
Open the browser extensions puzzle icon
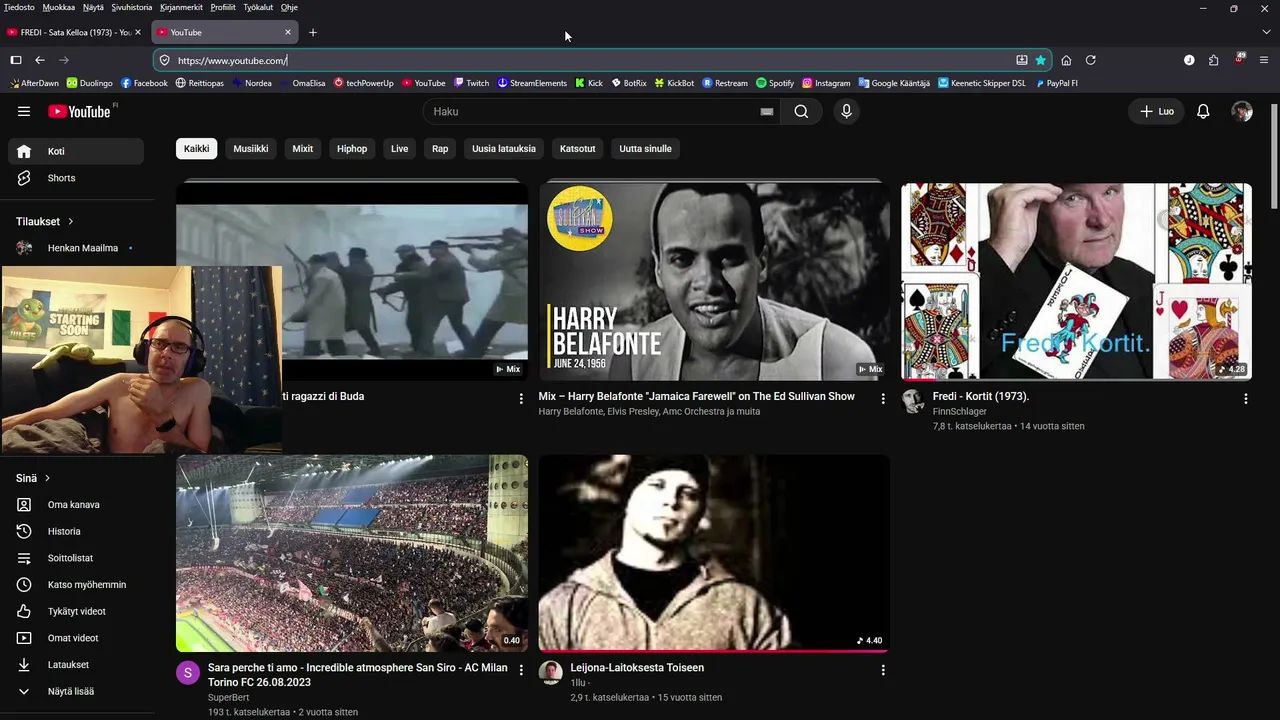(x=1213, y=60)
